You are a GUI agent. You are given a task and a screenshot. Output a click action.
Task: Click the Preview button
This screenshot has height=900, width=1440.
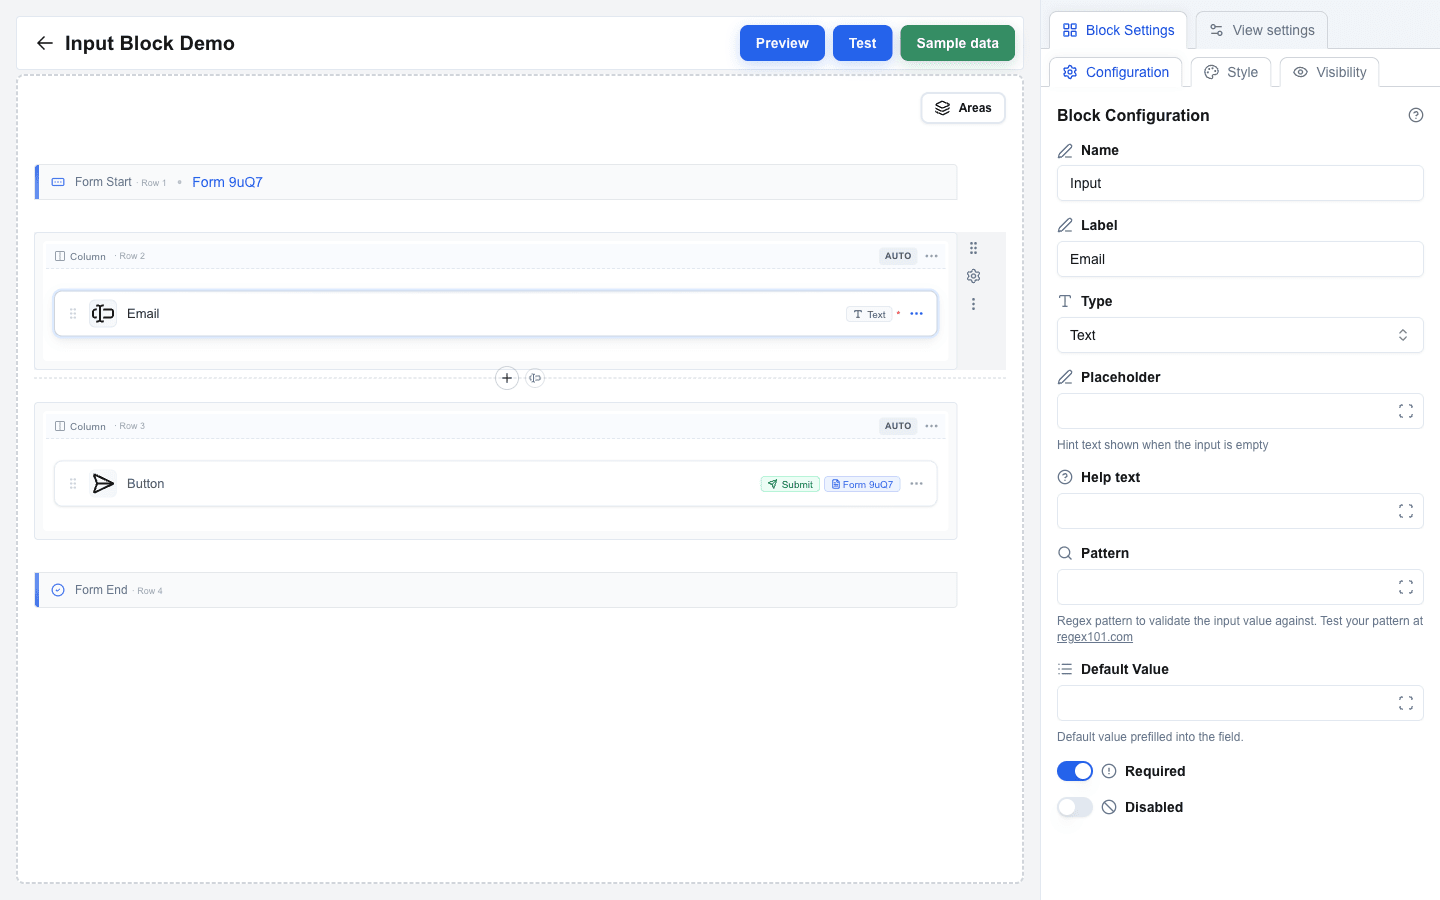click(782, 43)
